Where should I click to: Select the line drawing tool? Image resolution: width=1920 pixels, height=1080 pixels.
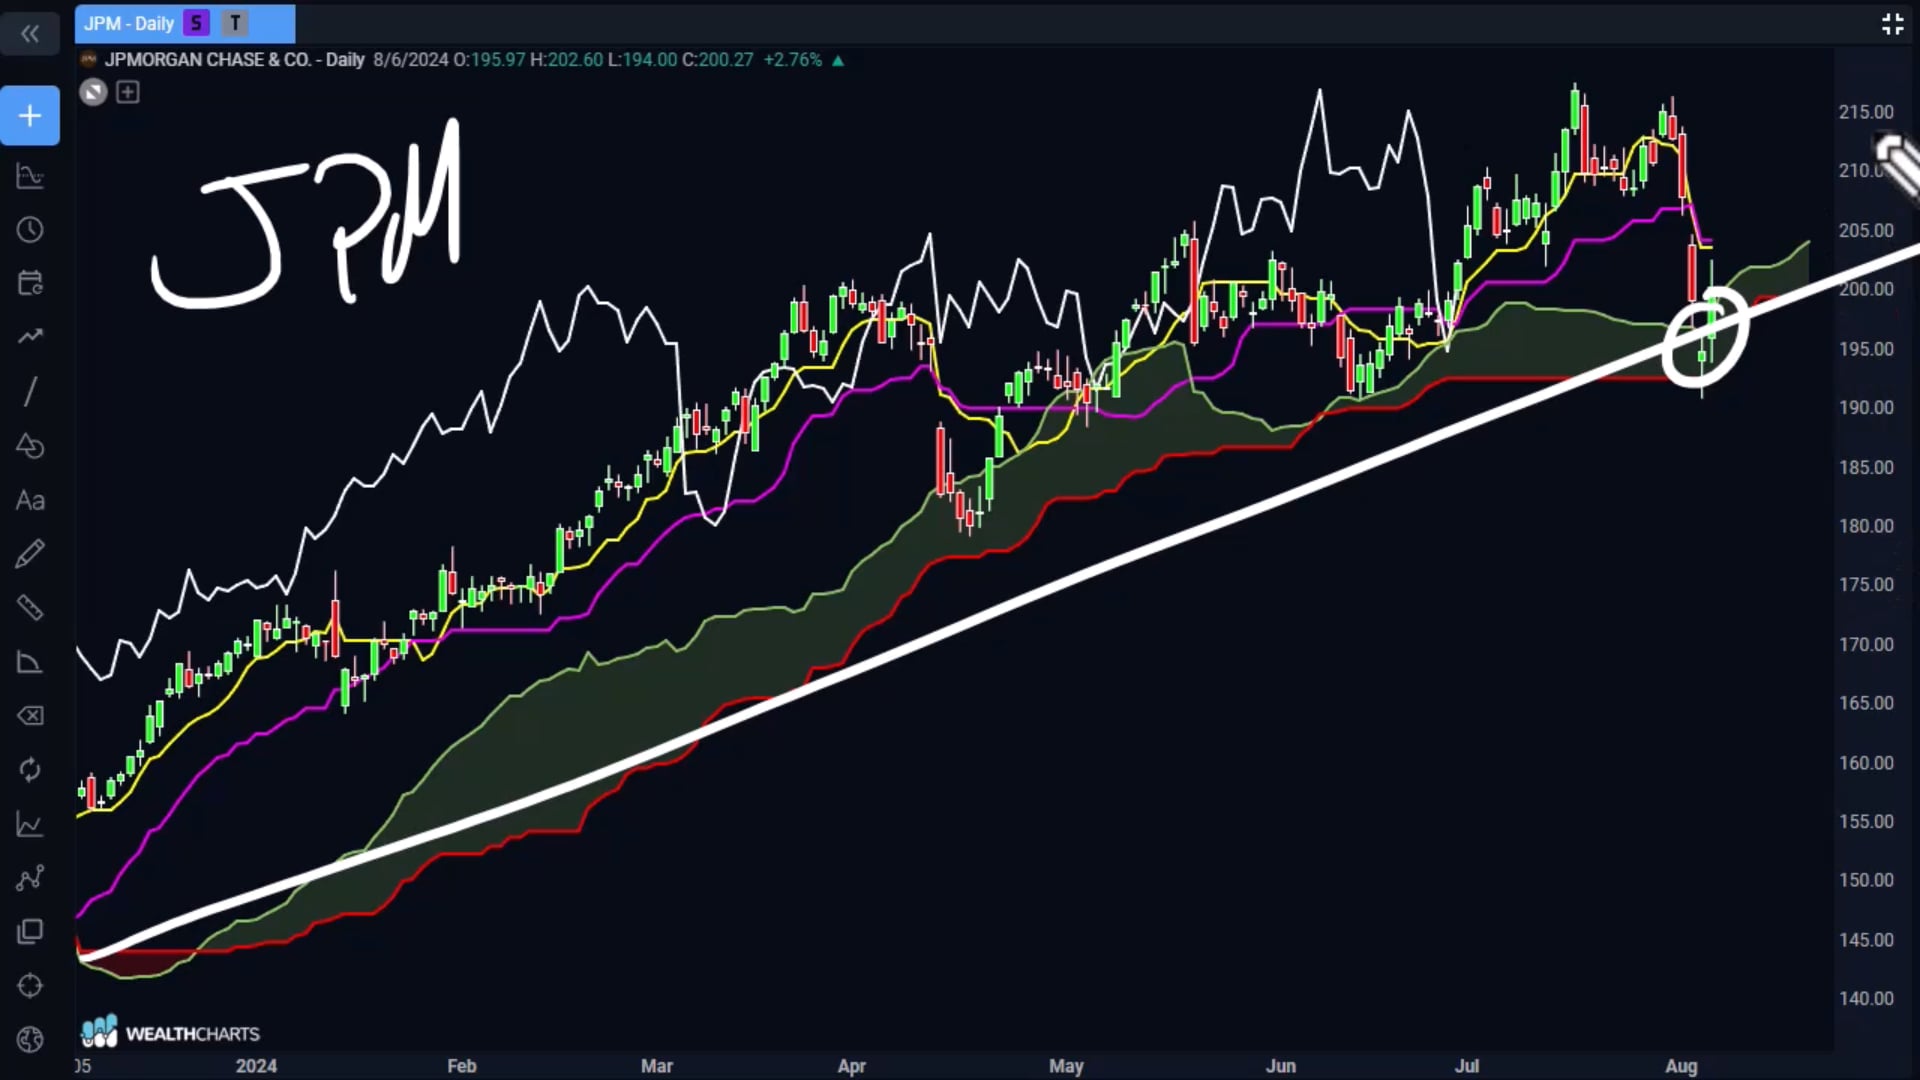tap(30, 391)
